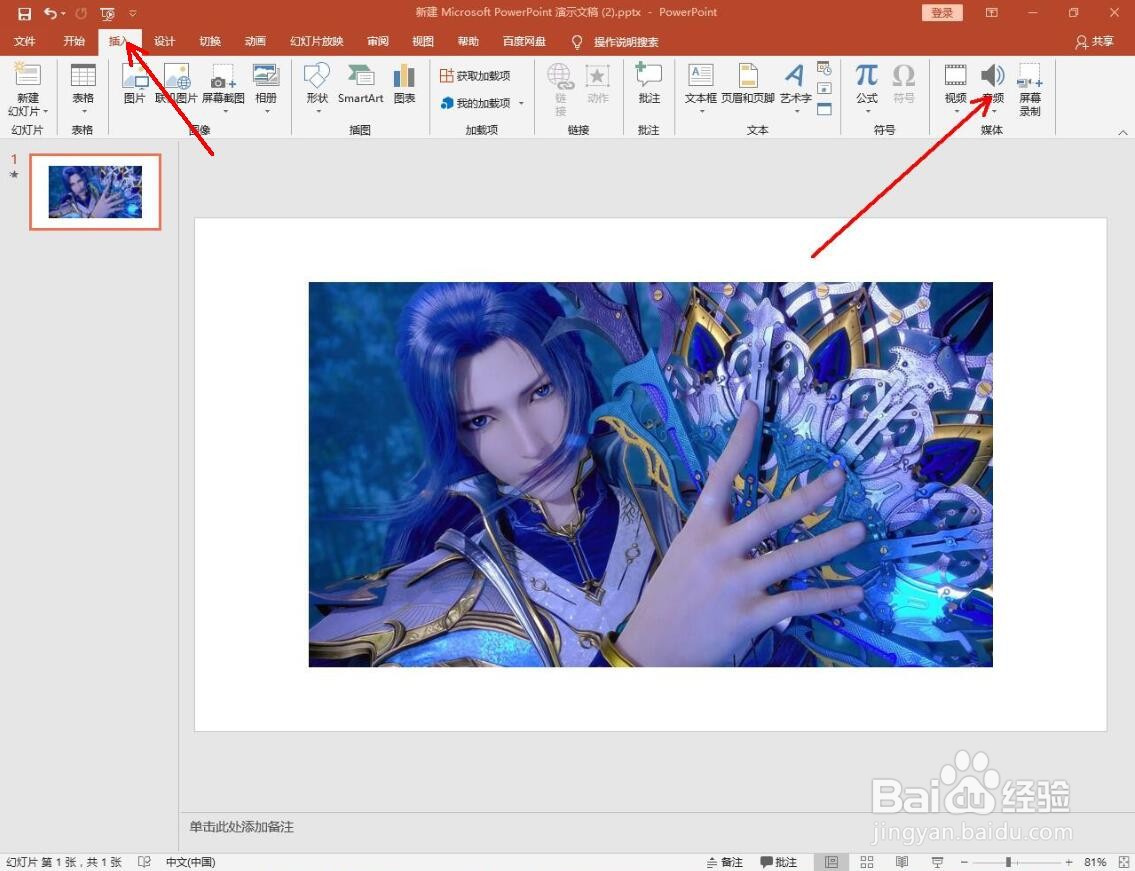
Task: Select the picture on the slide
Action: pos(650,474)
